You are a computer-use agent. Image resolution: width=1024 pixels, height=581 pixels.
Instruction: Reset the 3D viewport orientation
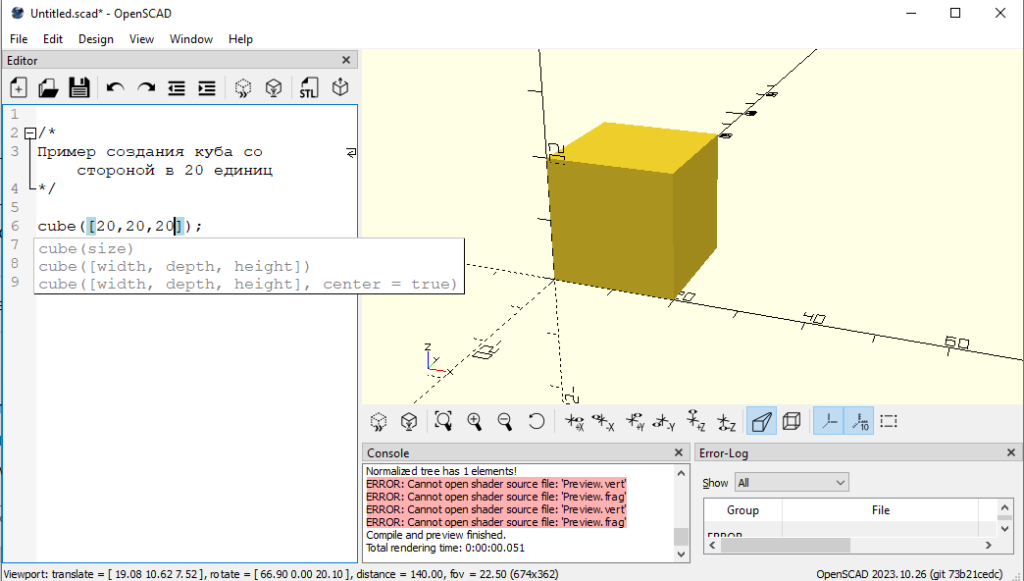pyautogui.click(x=536, y=421)
